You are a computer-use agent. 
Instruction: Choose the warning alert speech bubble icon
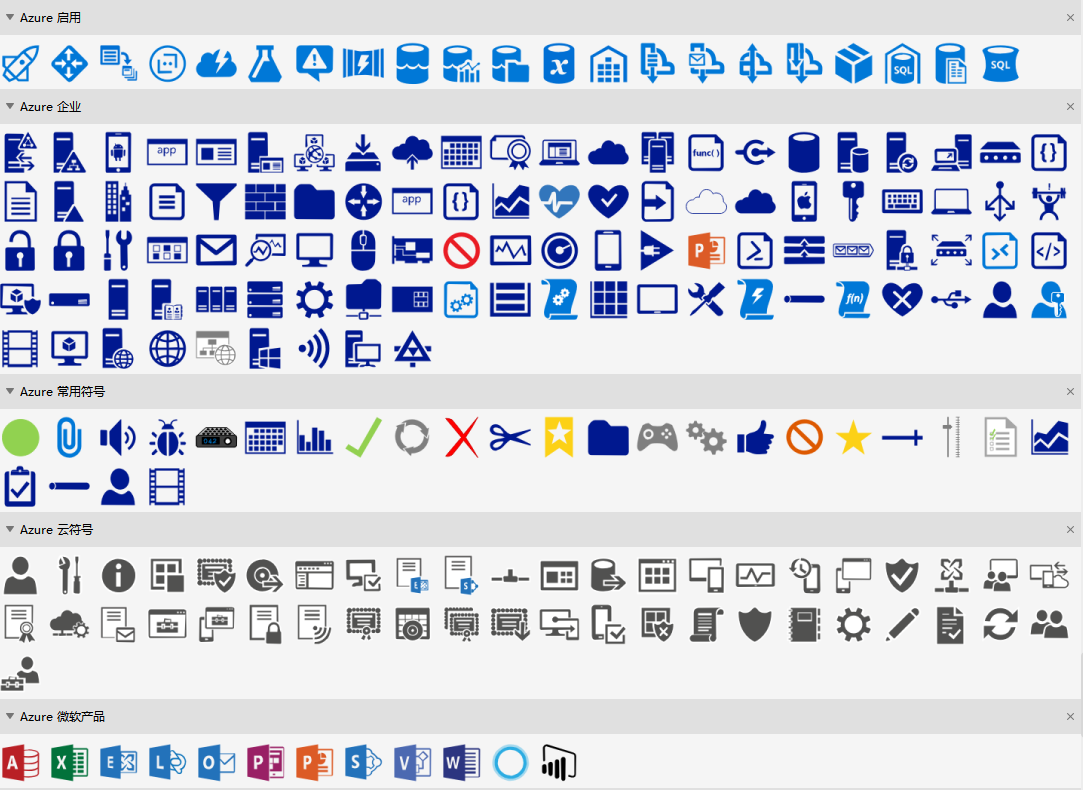click(x=314, y=64)
